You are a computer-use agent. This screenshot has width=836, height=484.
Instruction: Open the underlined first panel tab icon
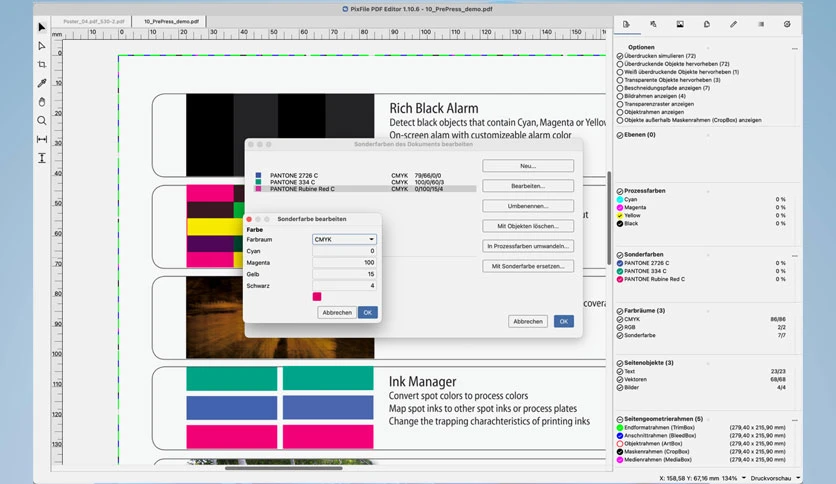tap(626, 25)
